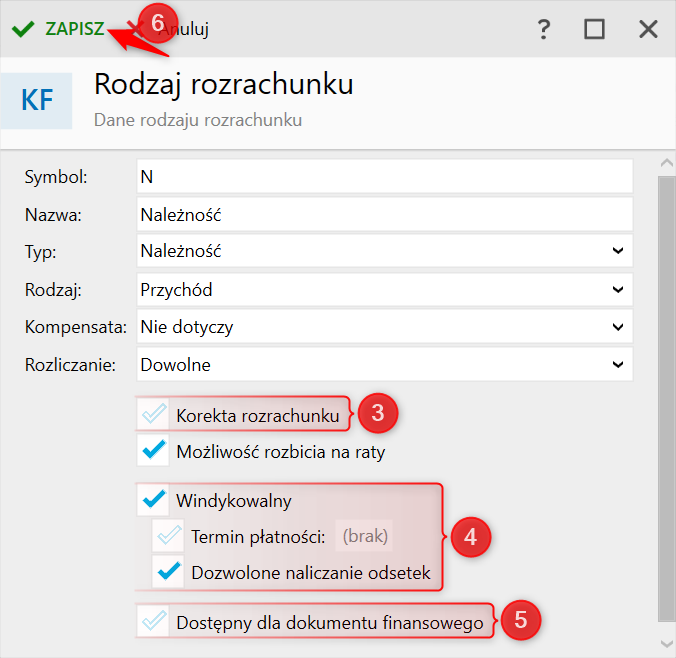
Task: Close the Rodzaj rozrachunku dialog
Action: [648, 29]
